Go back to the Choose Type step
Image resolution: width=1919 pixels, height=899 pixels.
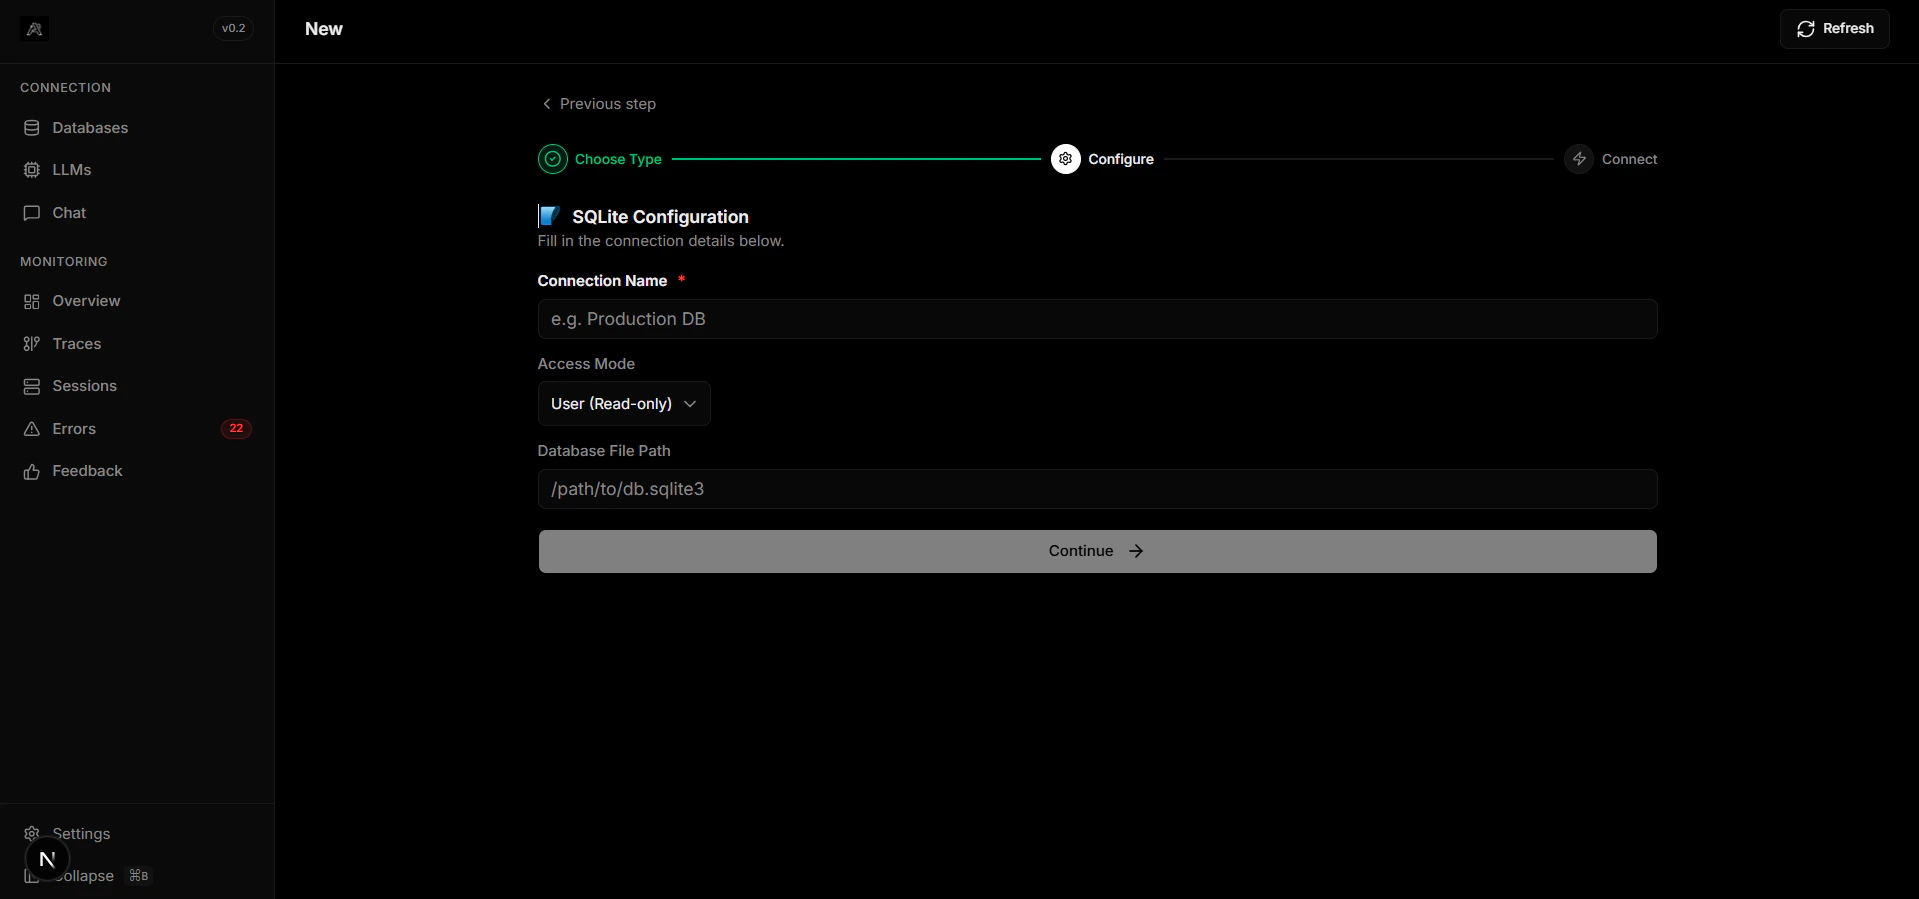pos(600,159)
